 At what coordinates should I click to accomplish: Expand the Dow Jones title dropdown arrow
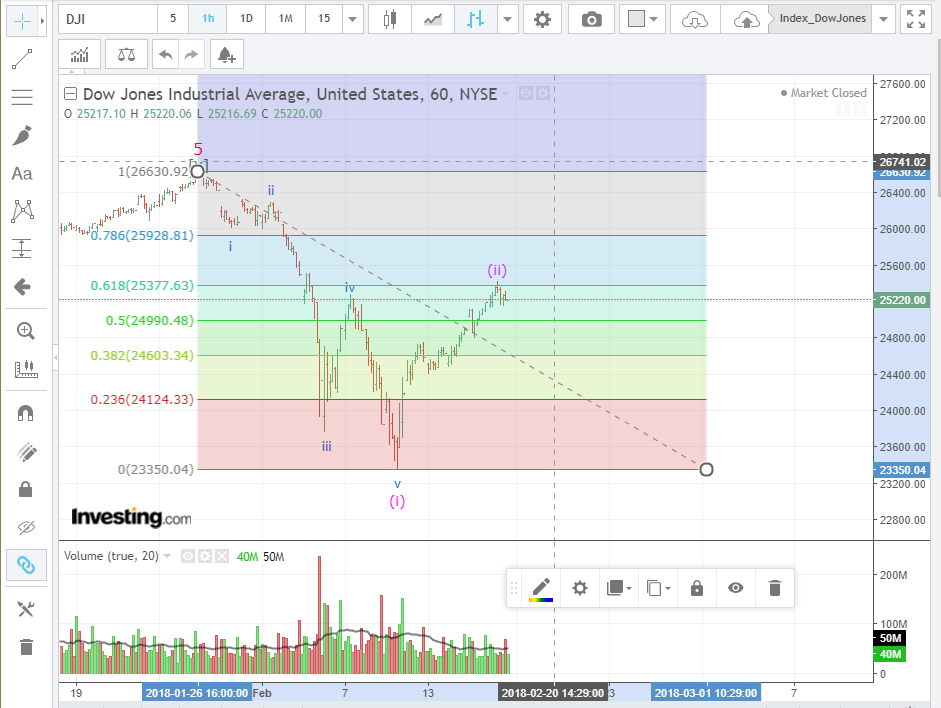coord(505,94)
